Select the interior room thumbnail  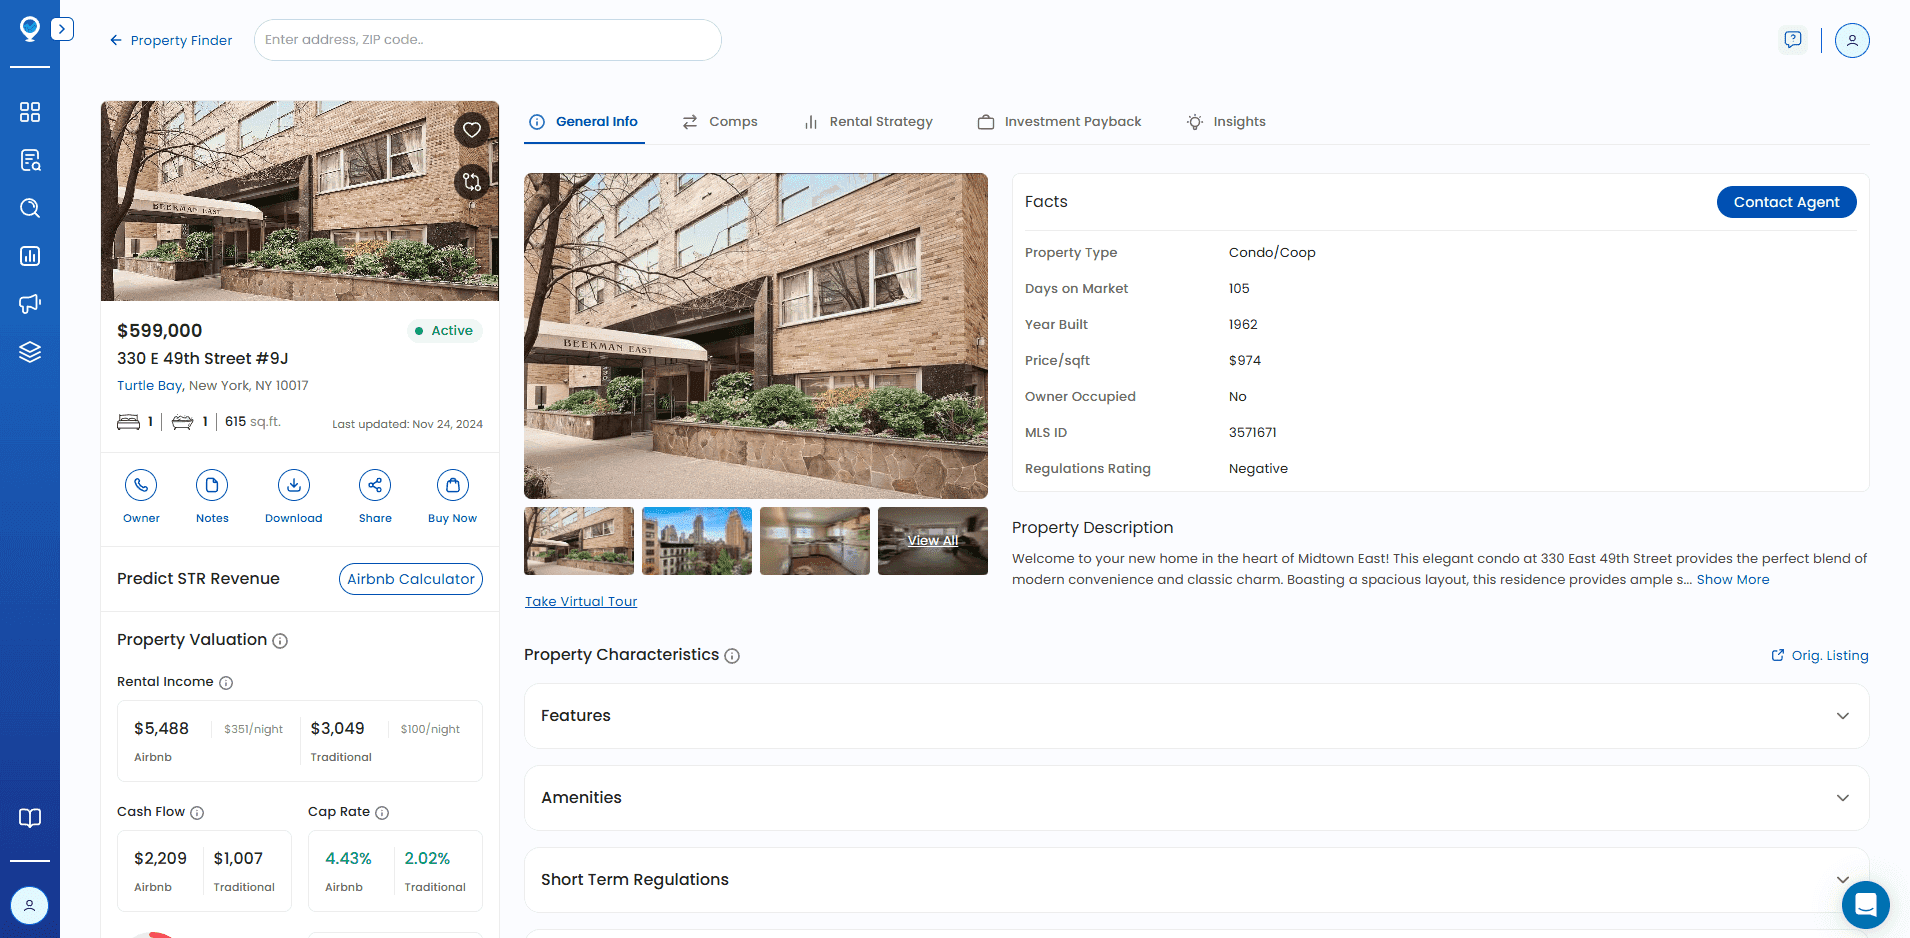815,541
